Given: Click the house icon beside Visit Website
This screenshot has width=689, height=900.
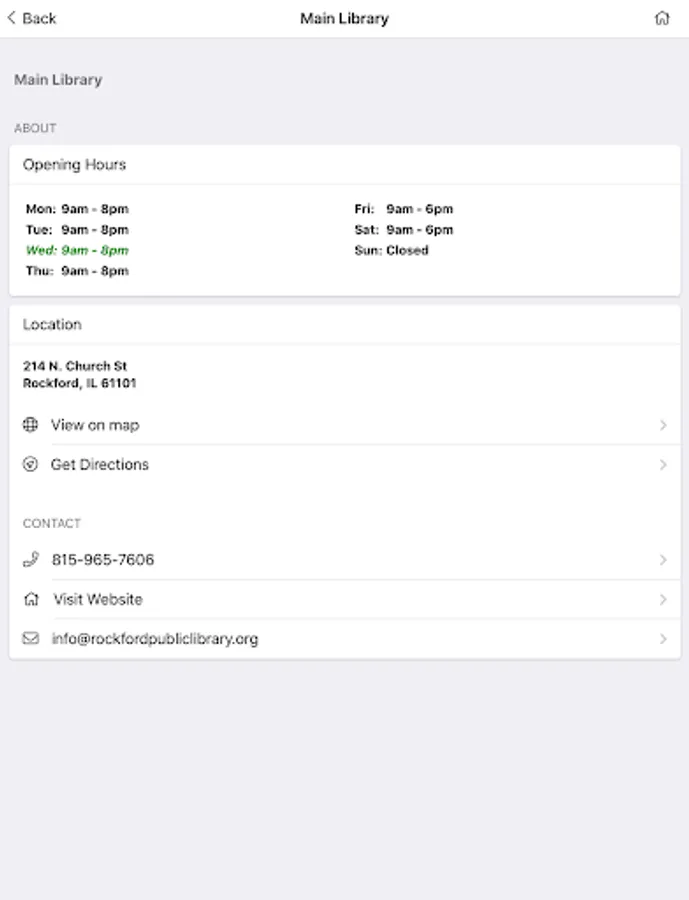Looking at the screenshot, I should coord(31,600).
